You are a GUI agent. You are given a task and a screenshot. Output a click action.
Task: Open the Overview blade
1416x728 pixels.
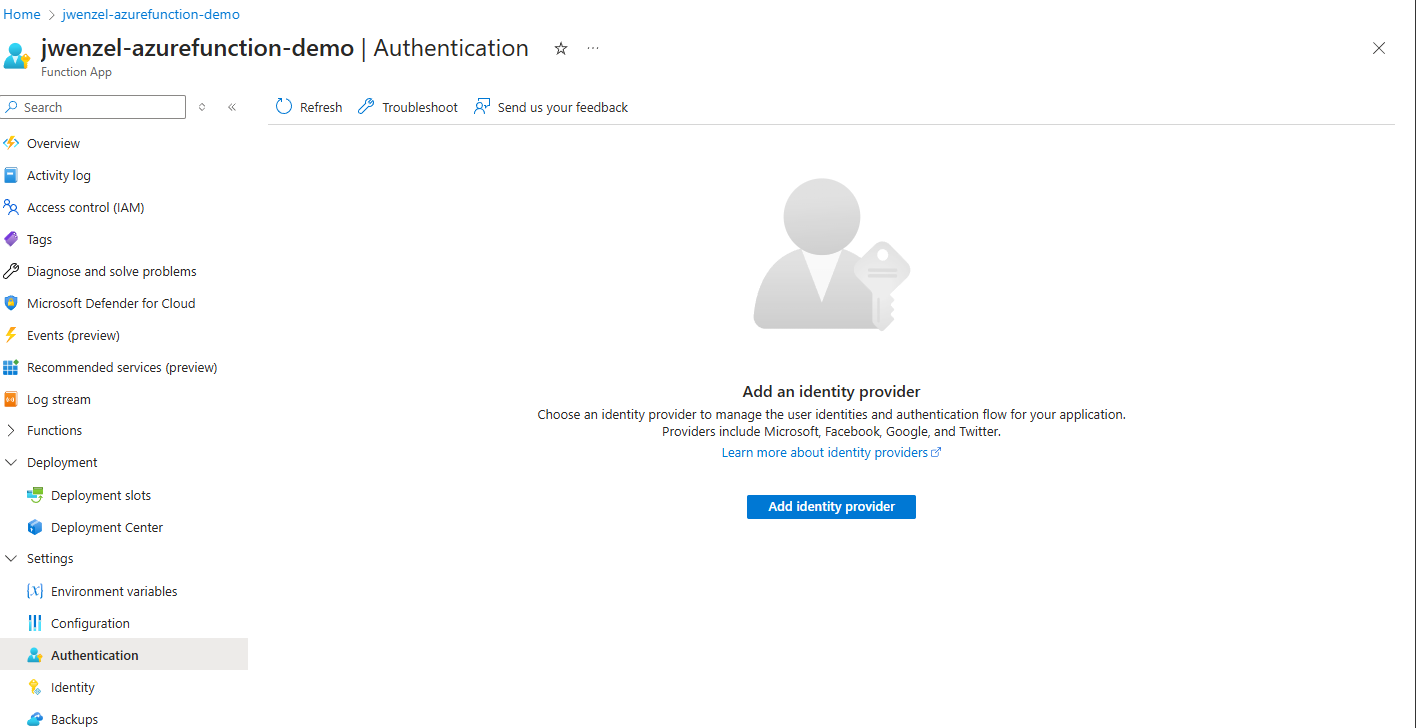[52, 143]
